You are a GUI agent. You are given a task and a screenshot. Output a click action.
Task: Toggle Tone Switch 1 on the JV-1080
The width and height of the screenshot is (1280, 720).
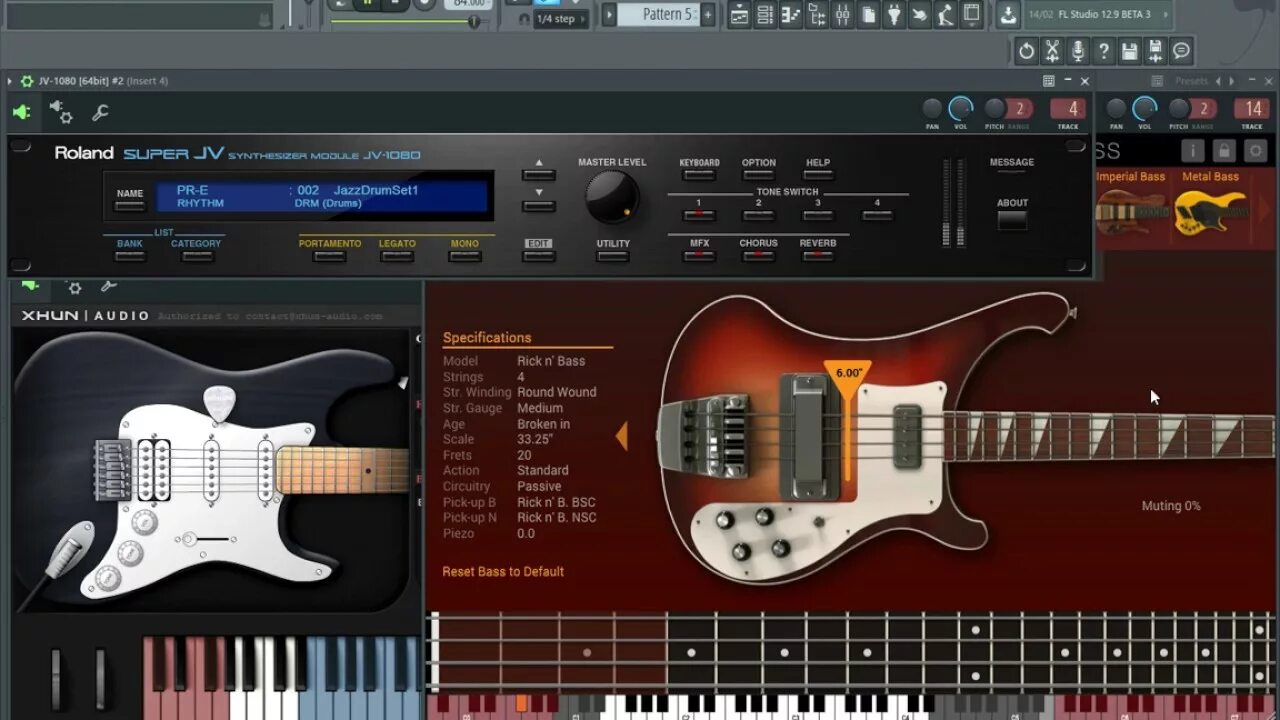(x=698, y=213)
